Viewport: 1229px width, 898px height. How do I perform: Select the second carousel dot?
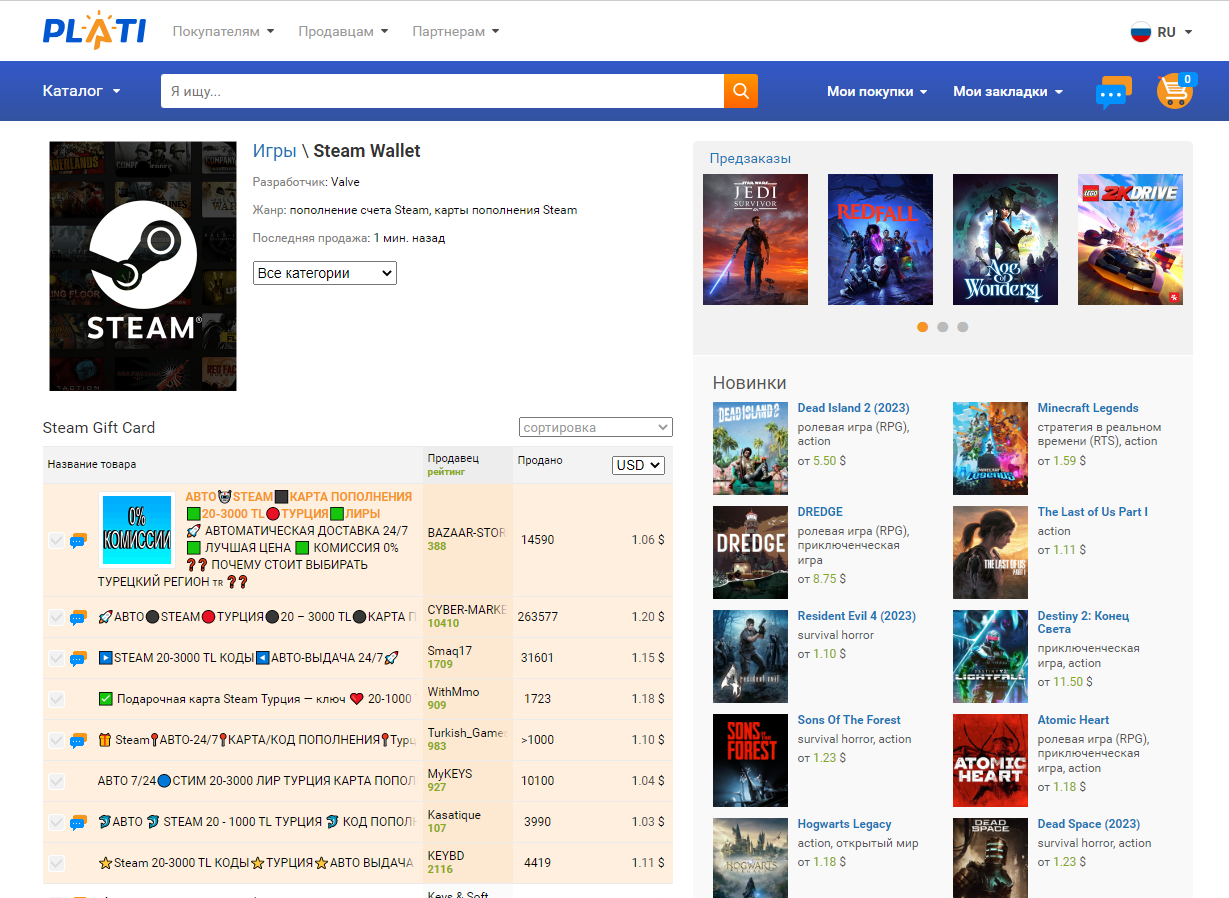[942, 327]
